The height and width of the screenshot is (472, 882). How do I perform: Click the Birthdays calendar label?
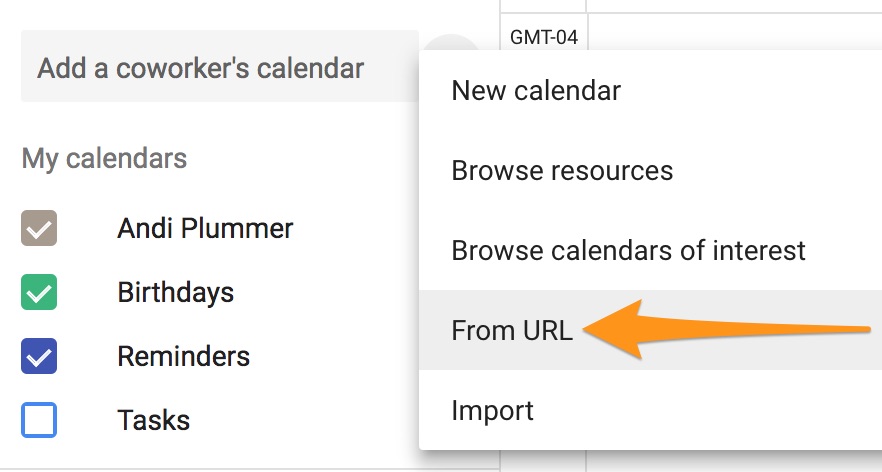click(175, 293)
